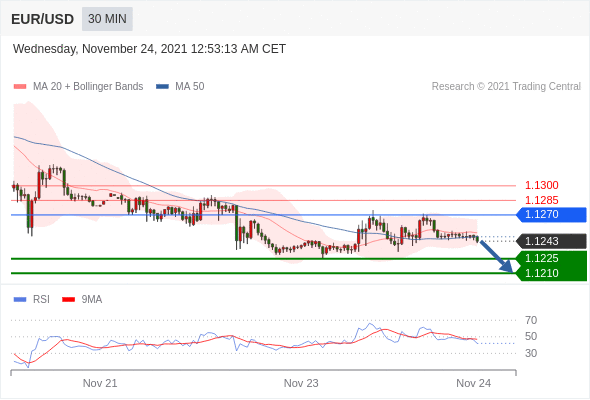Toggle MA 20 + Bollinger Bands legend label
590x400 pixels.
pyautogui.click(x=88, y=87)
